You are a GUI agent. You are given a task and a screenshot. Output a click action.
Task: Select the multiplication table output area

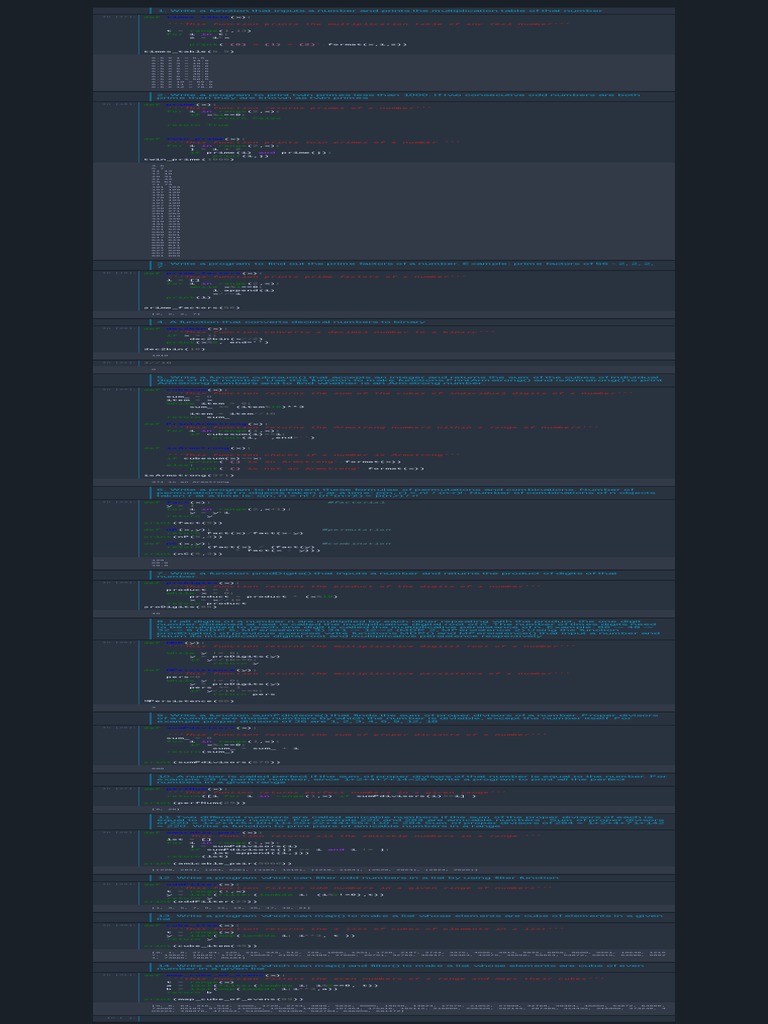tap(179, 72)
